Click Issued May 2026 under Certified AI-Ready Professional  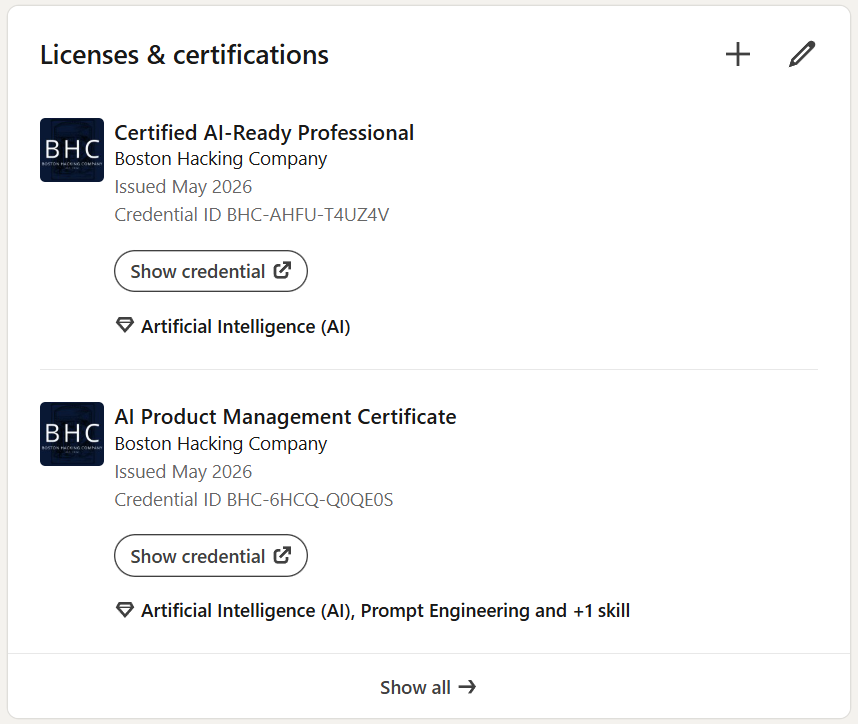[183, 187]
